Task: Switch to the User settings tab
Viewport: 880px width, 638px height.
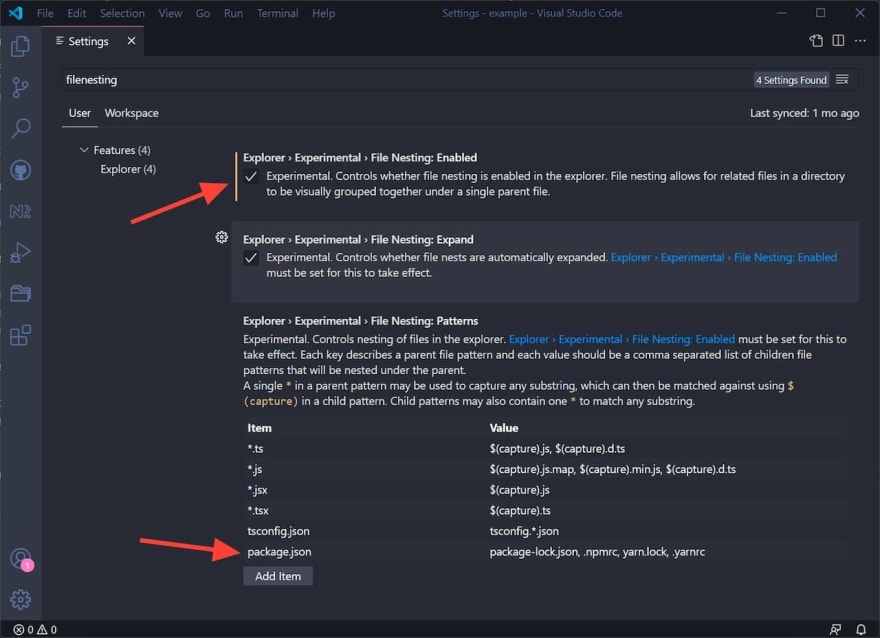Action: coord(80,113)
